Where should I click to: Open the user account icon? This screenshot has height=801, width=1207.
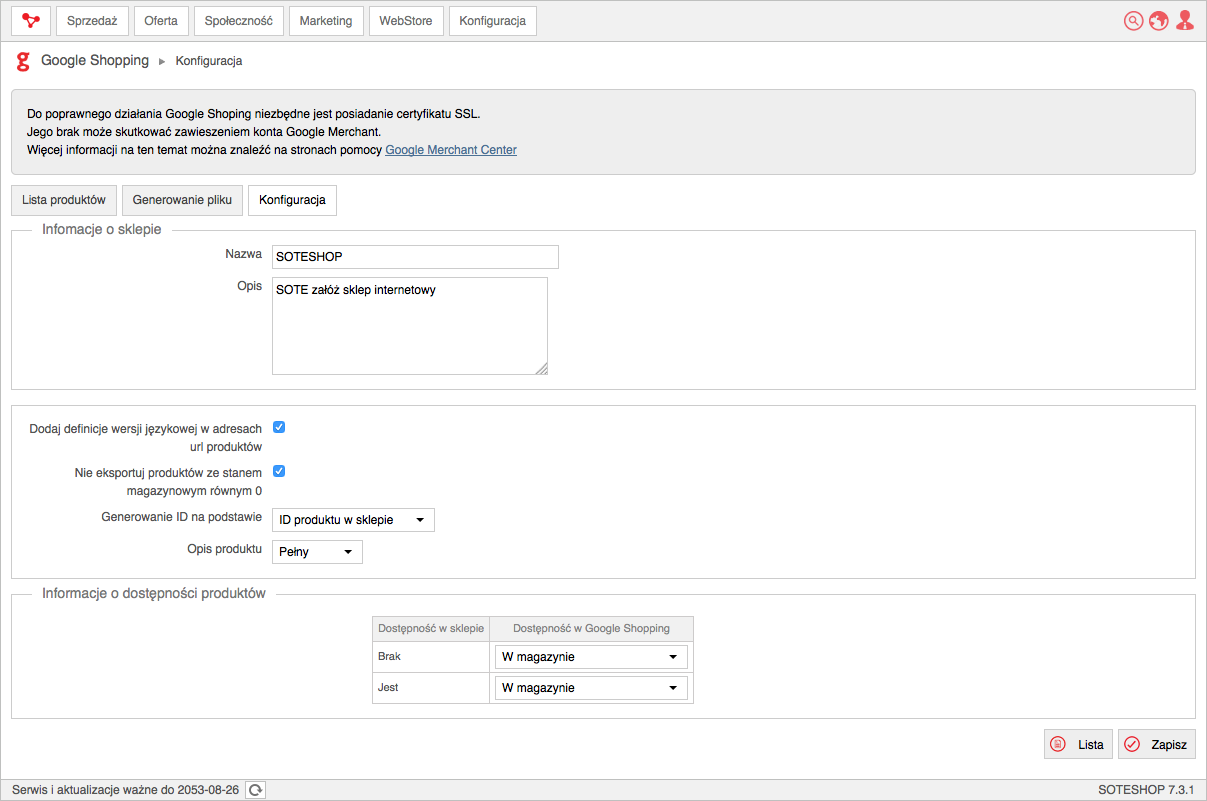1185,21
